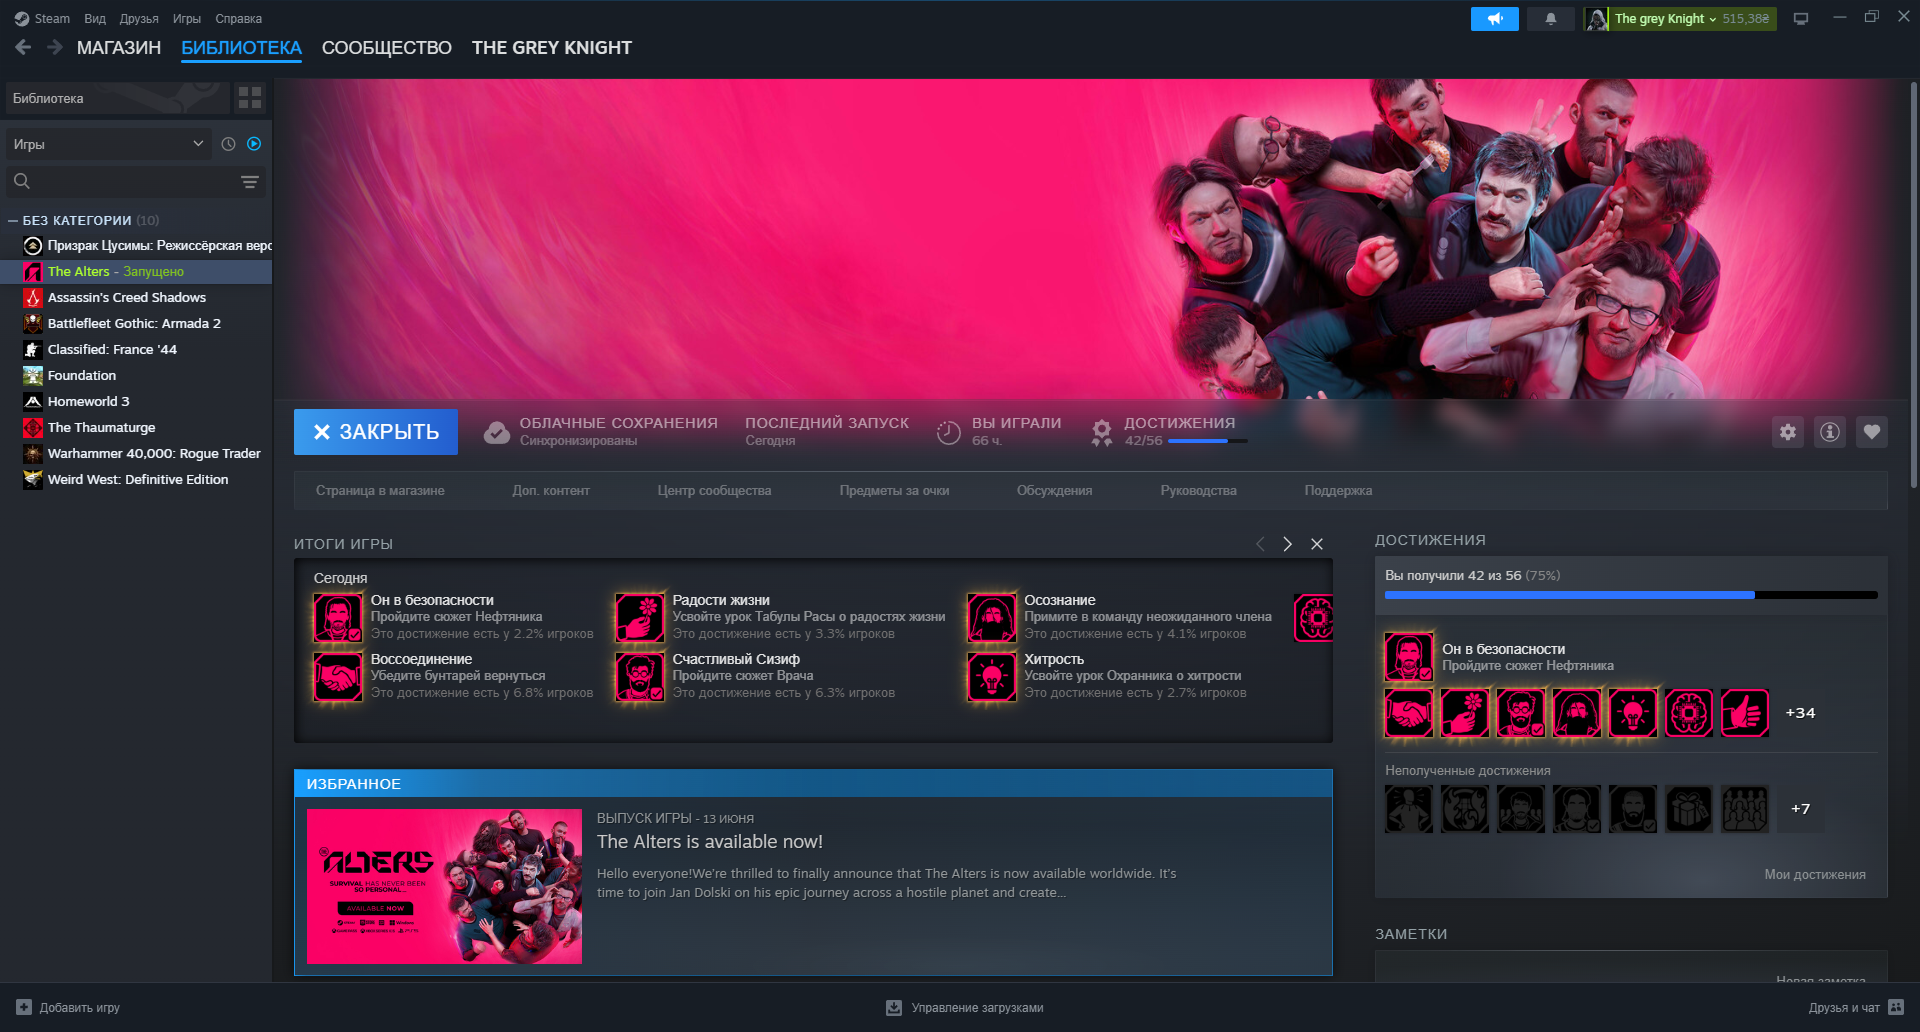Click thumbs-up achievement icon in sidebar
Image resolution: width=1920 pixels, height=1032 pixels.
pos(1745,713)
